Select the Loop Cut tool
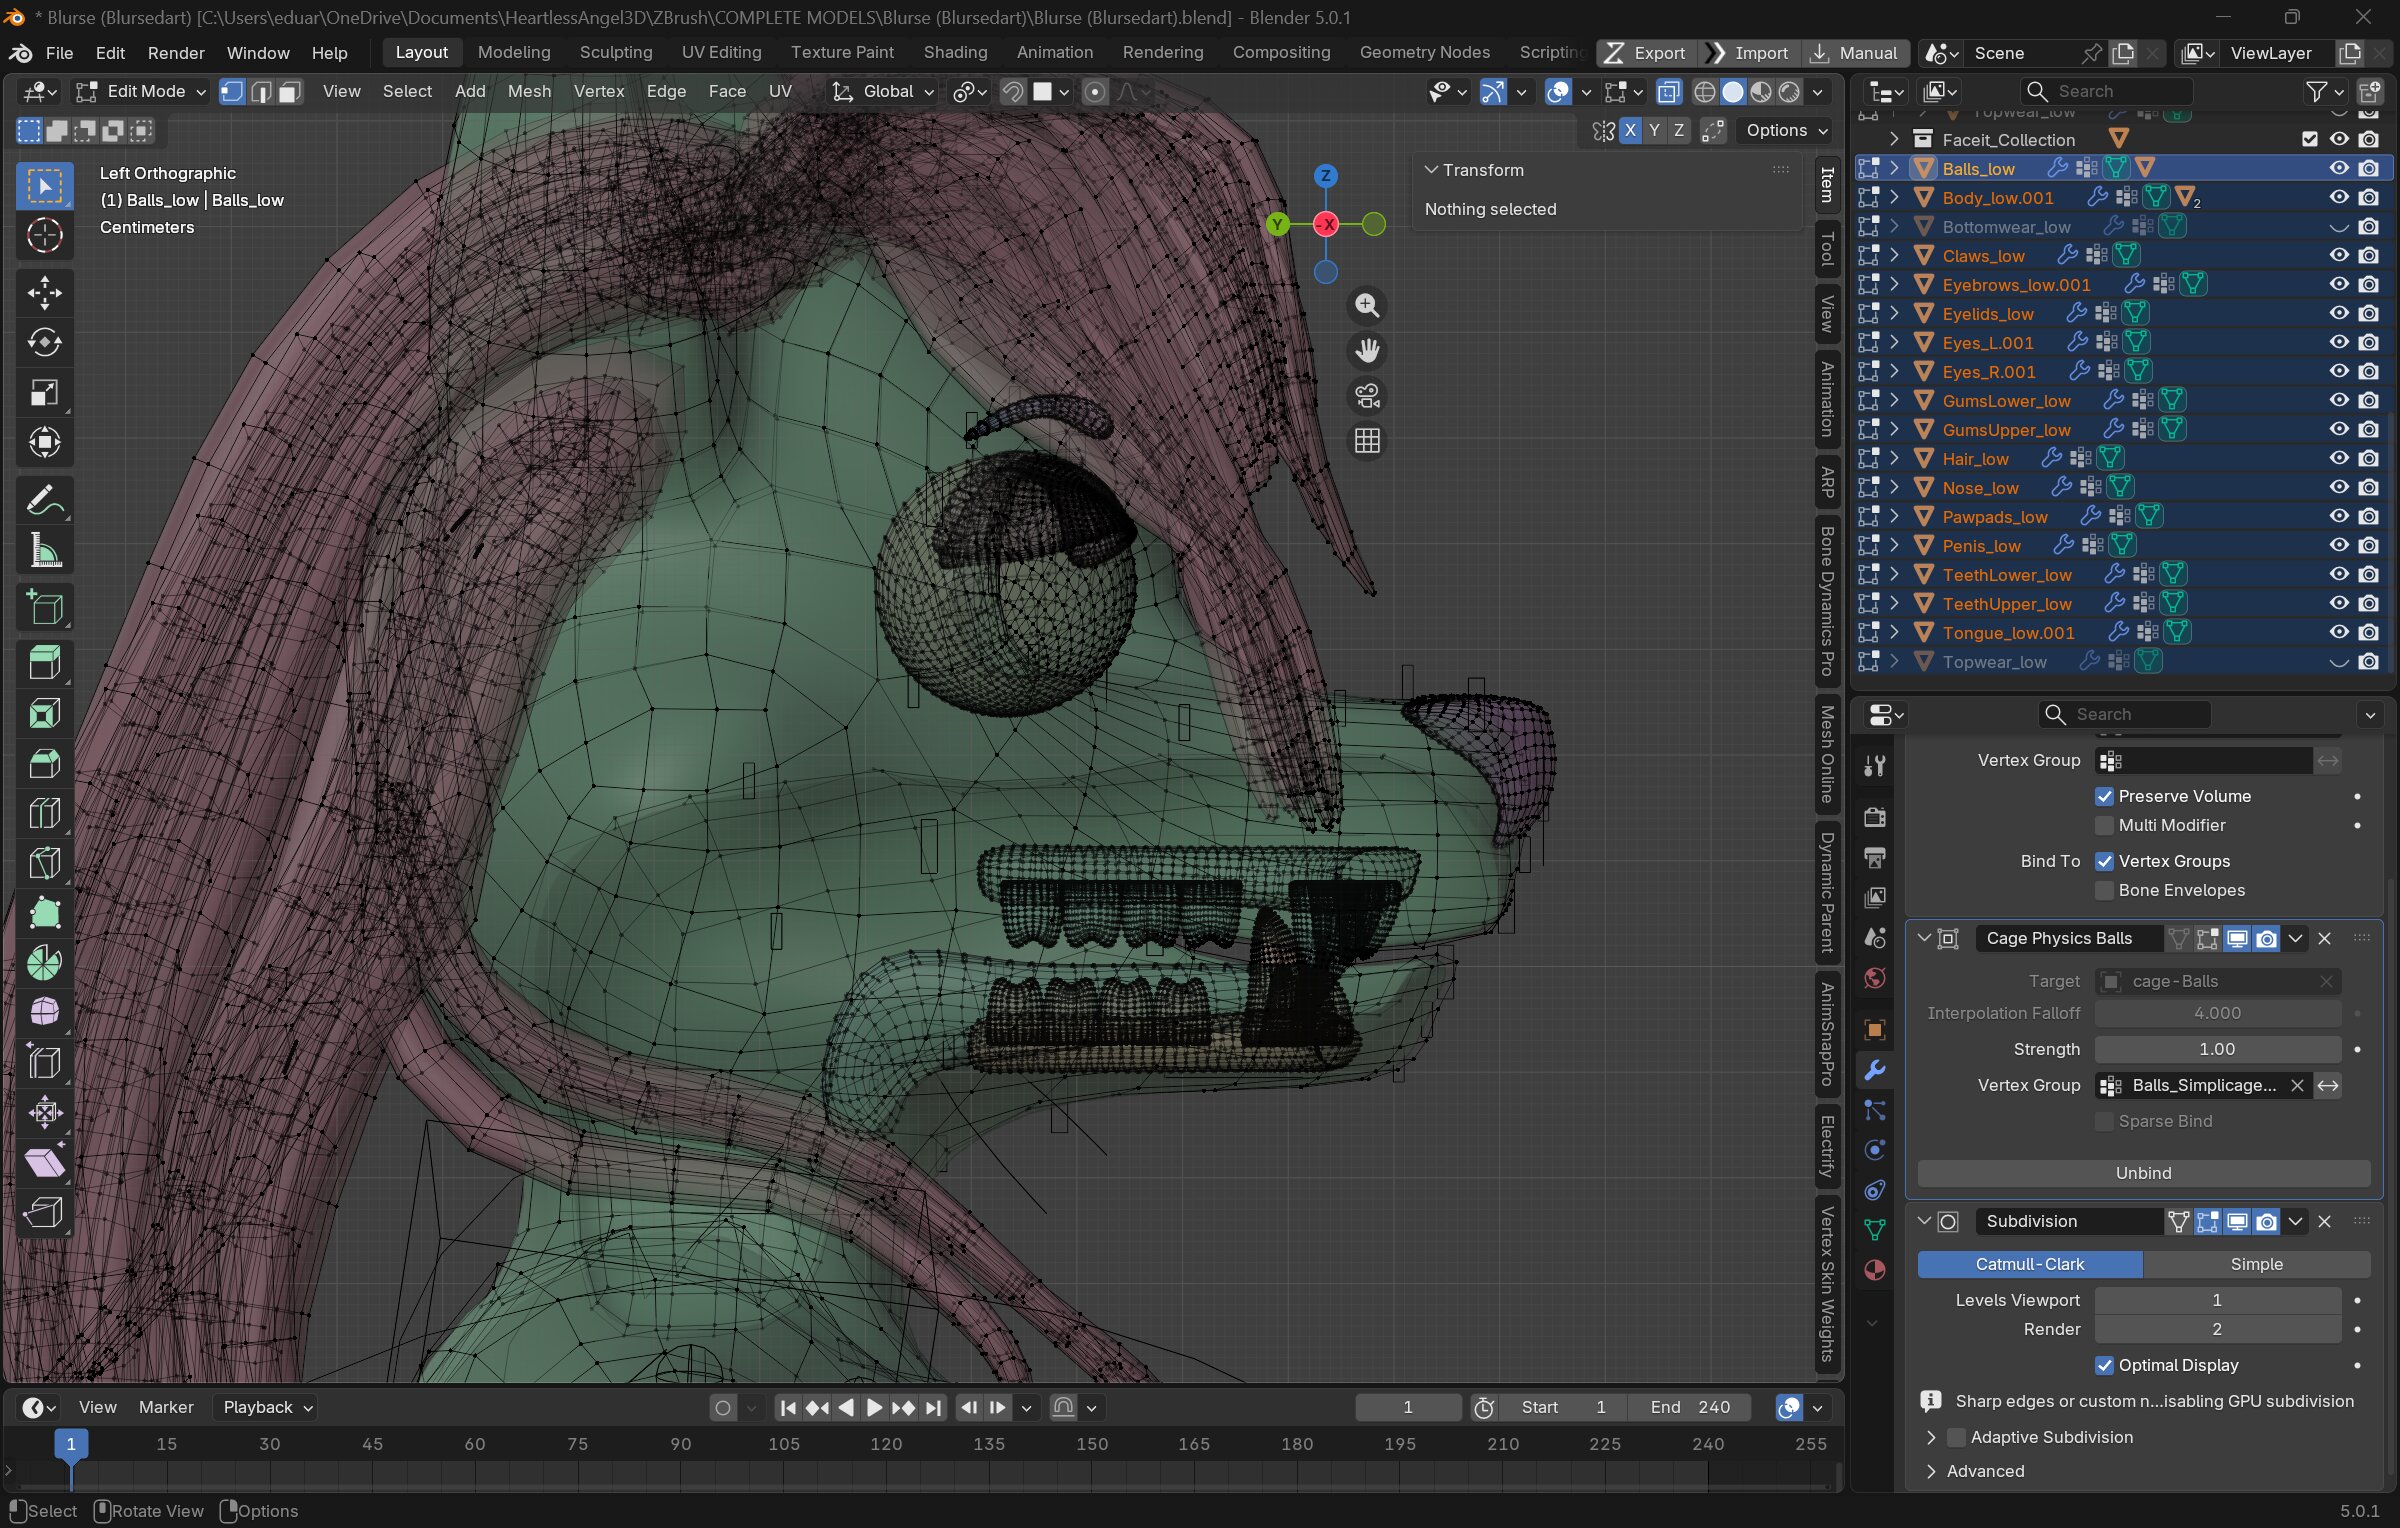The width and height of the screenshot is (2400, 1528). (44, 813)
